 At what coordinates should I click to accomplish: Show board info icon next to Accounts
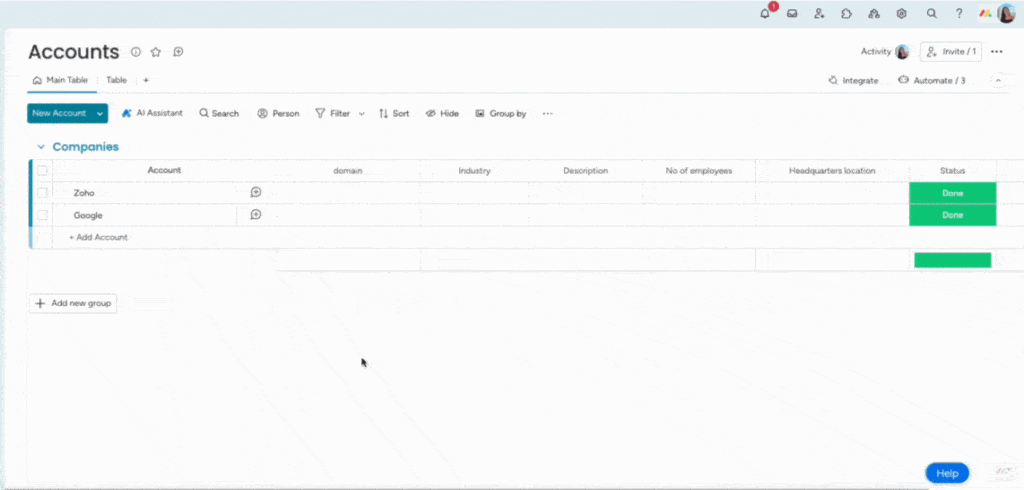point(136,52)
